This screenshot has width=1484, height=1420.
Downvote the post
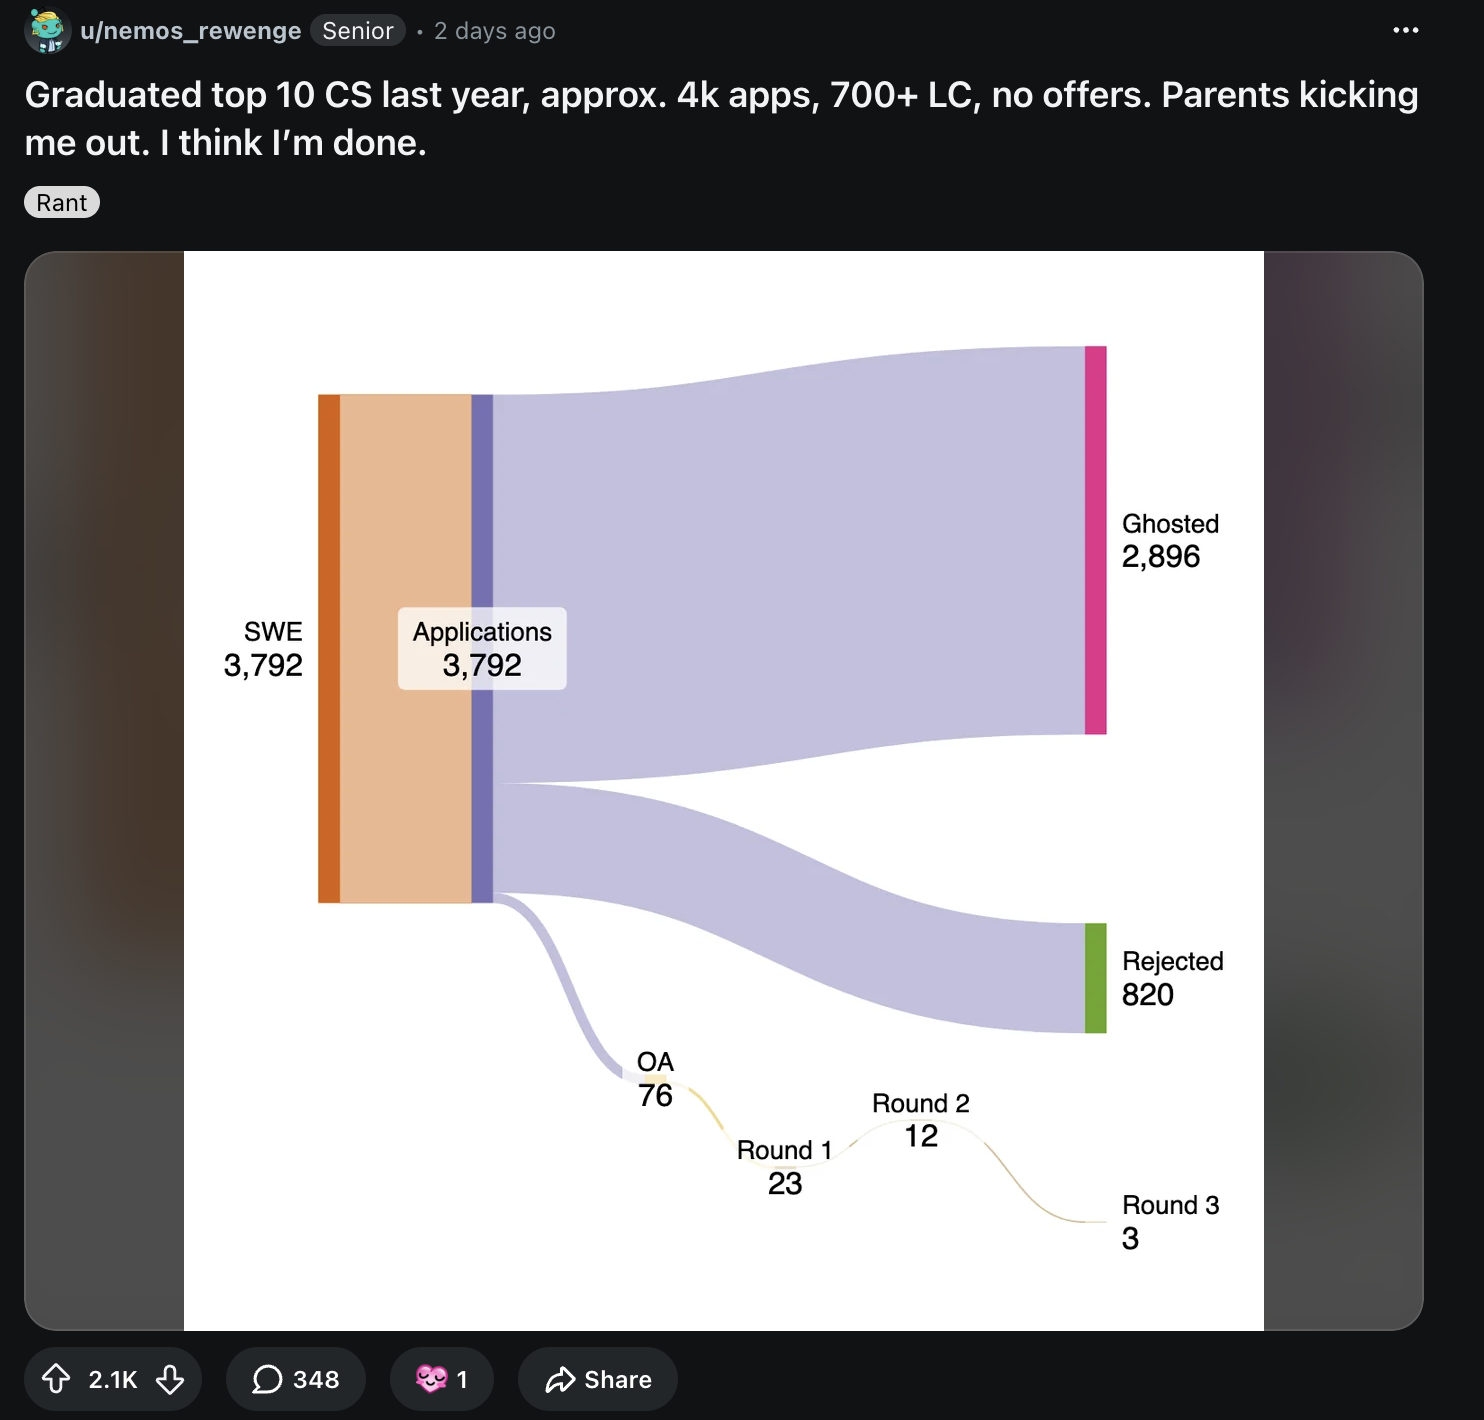170,1379
